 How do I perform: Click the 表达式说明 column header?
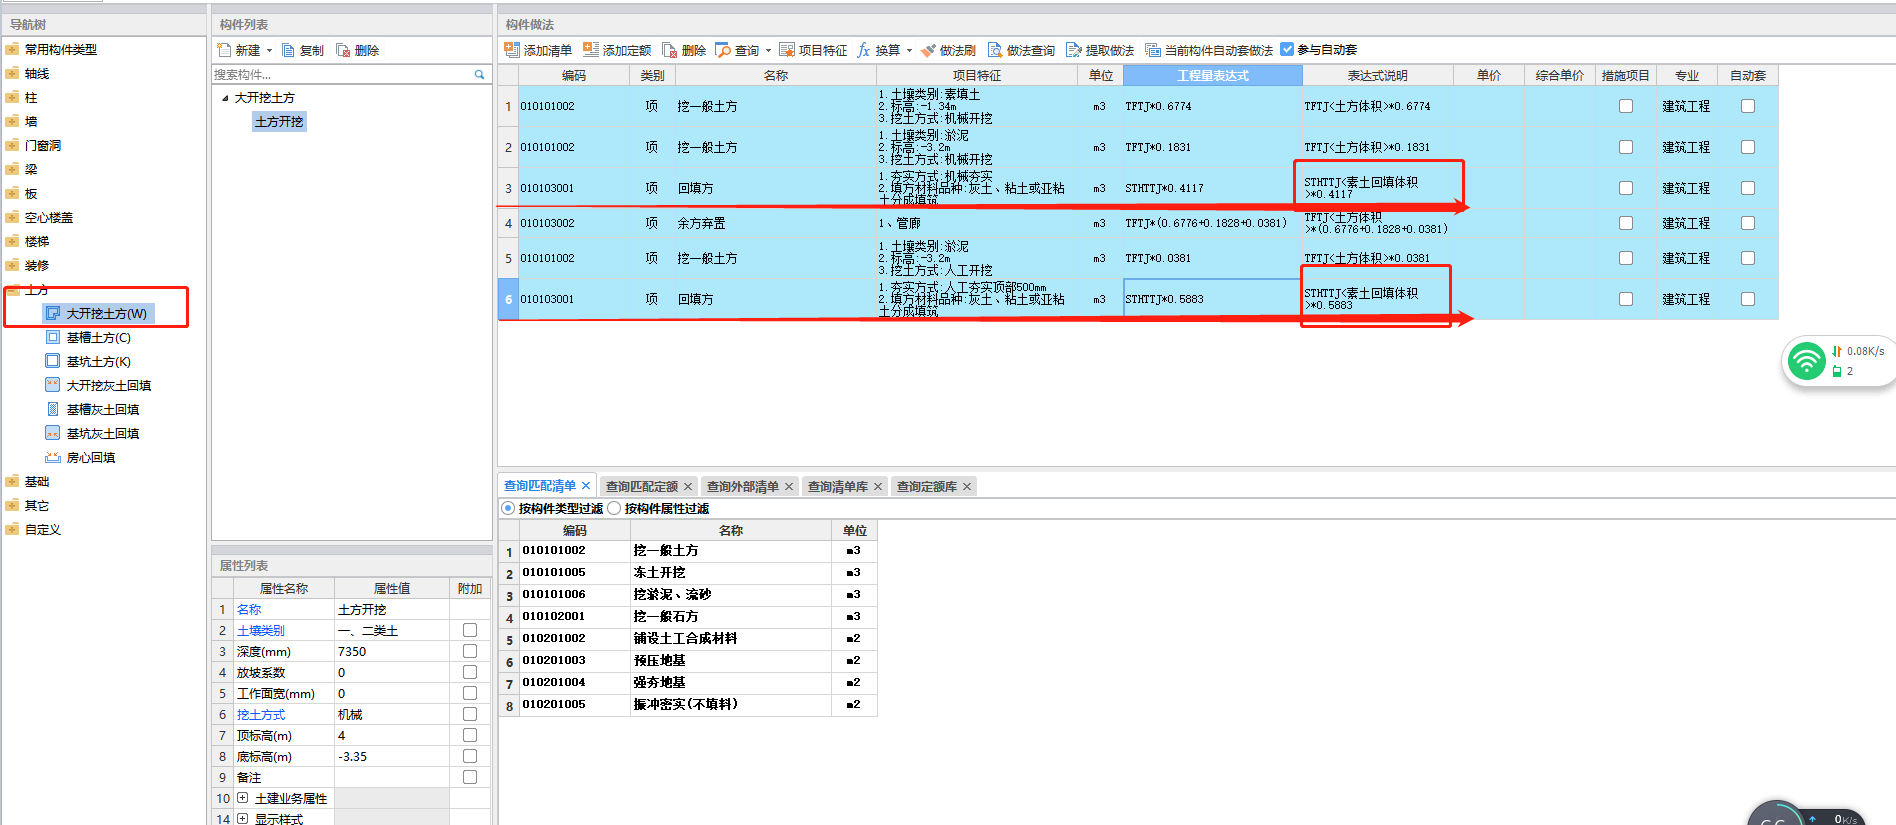pos(1377,76)
